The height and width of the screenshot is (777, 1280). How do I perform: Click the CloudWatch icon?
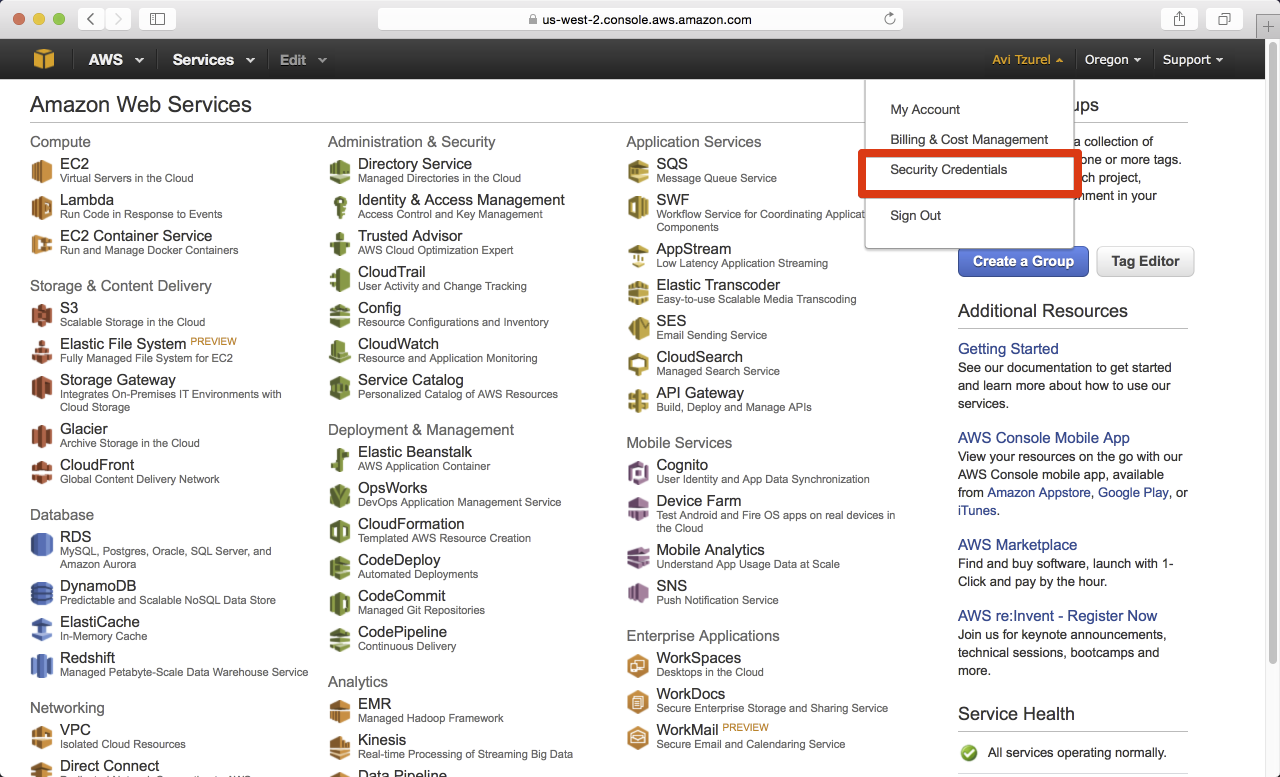(340, 352)
